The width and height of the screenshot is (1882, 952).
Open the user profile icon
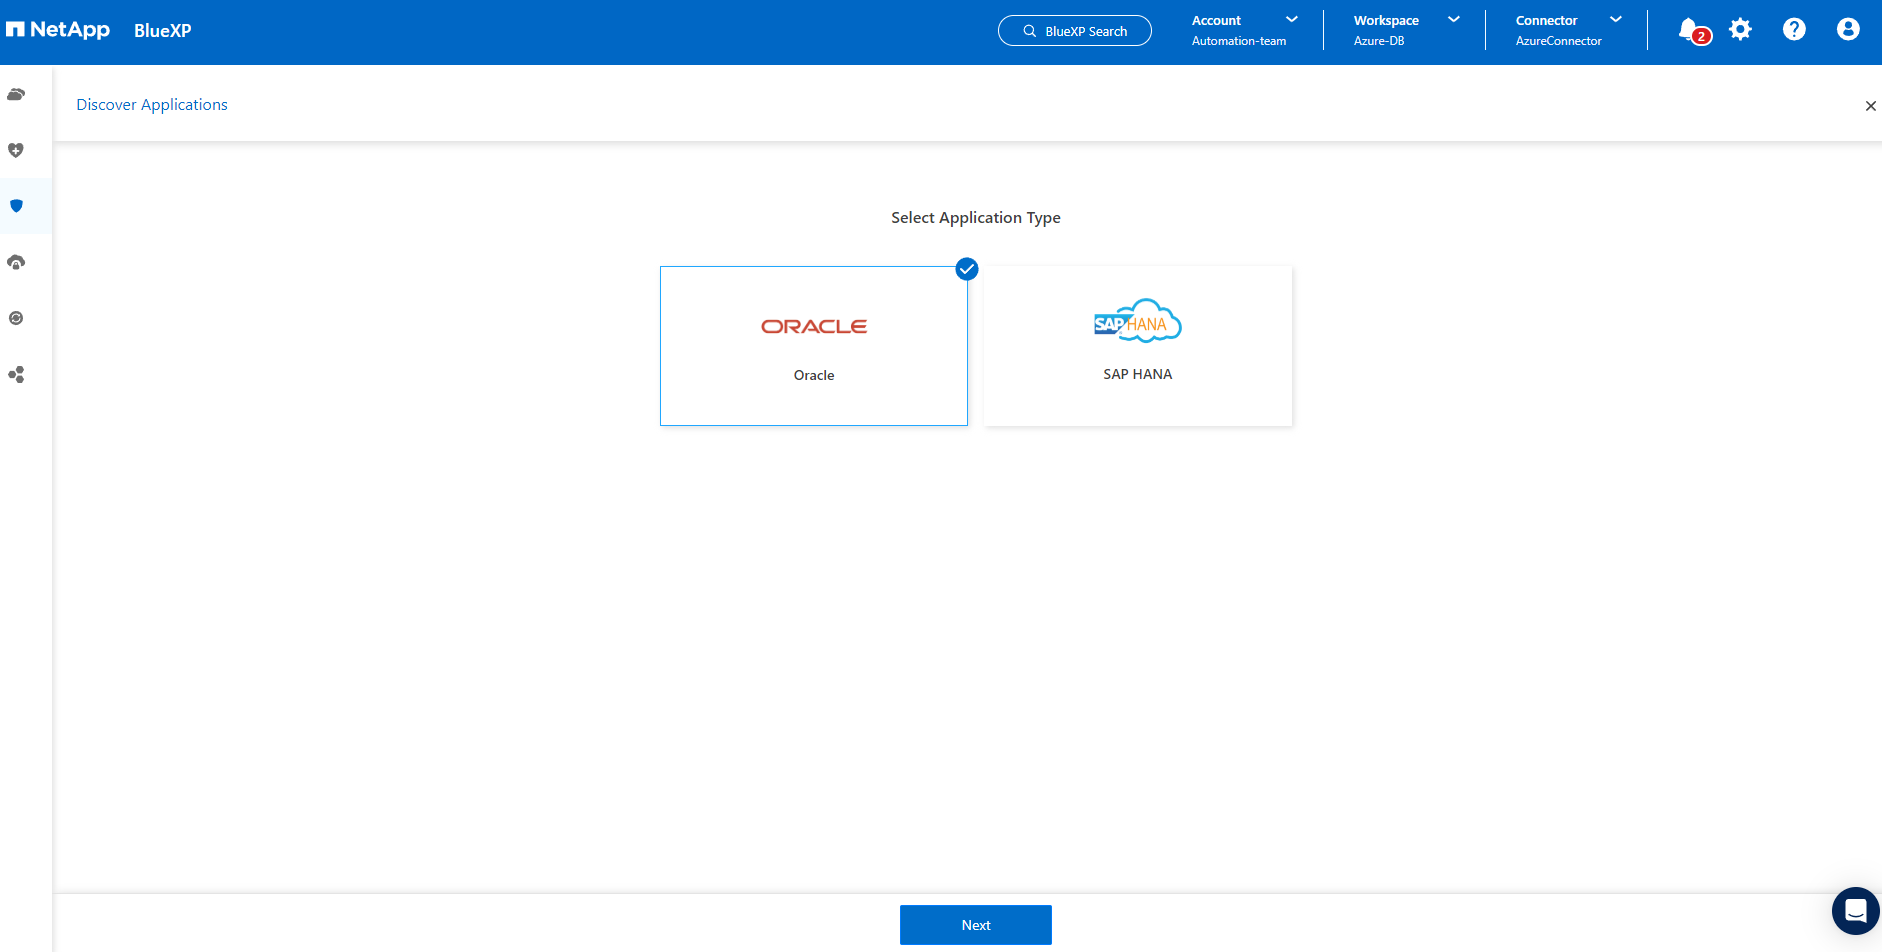1848,30
